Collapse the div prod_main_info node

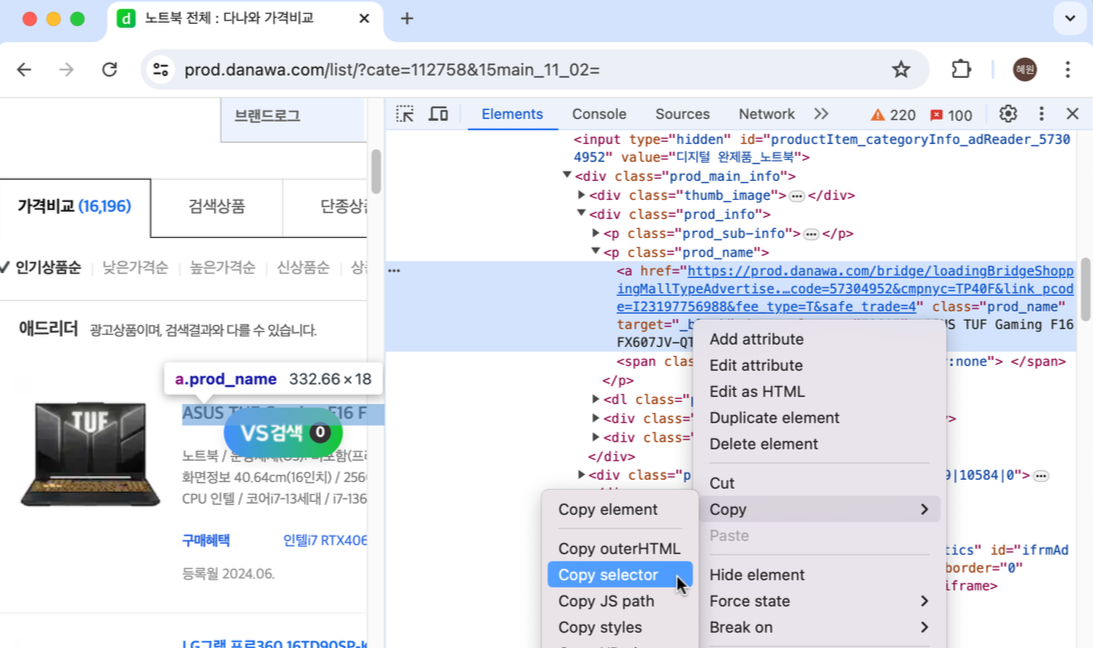567,176
